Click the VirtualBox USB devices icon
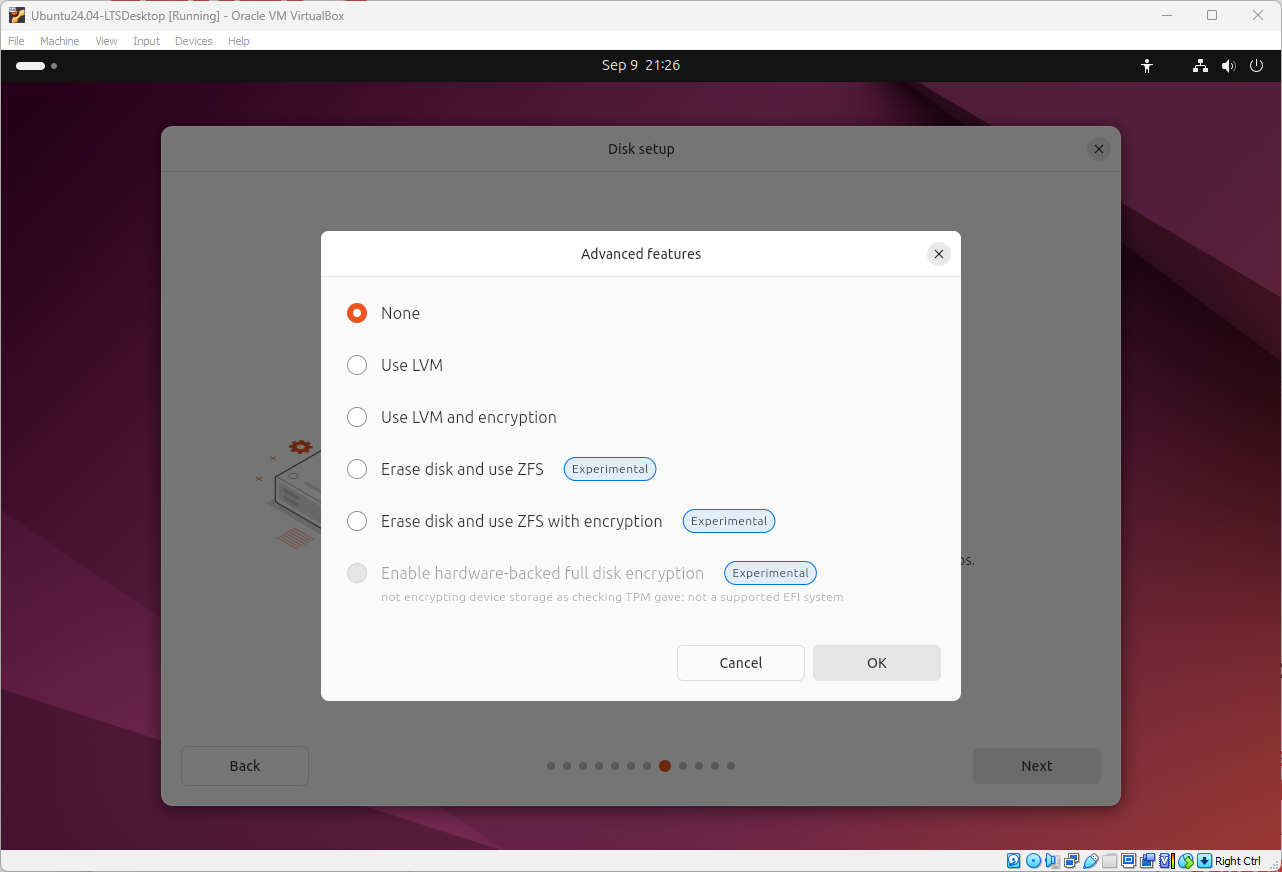1282x872 pixels. 1090,861
